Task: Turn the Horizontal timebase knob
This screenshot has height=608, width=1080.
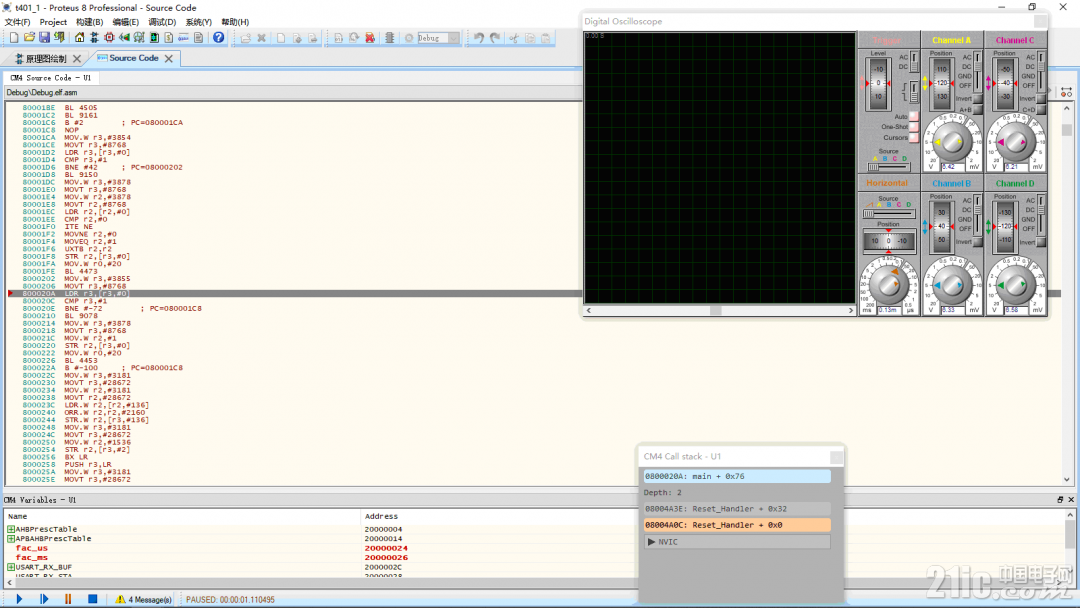Action: pos(889,284)
